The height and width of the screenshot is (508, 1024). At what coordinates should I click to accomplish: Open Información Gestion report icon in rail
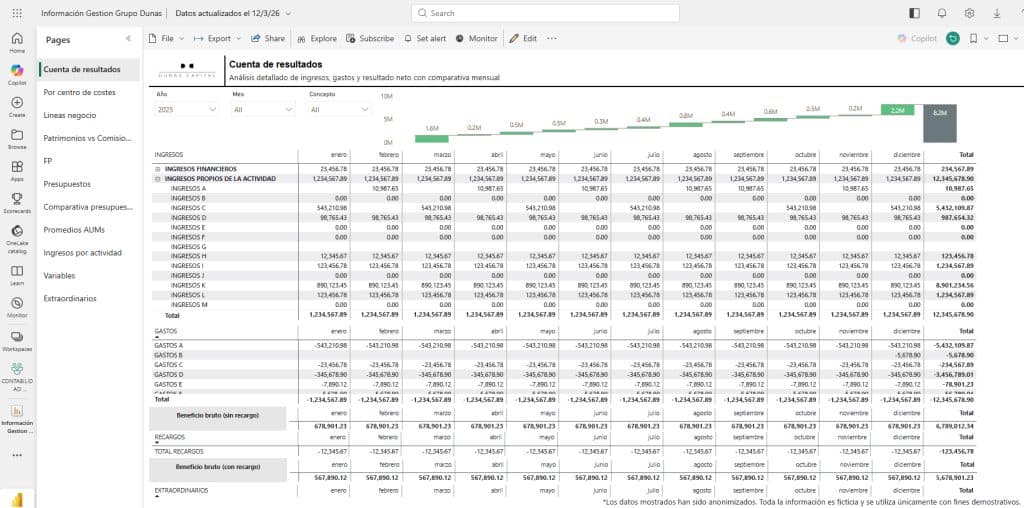click(x=17, y=419)
